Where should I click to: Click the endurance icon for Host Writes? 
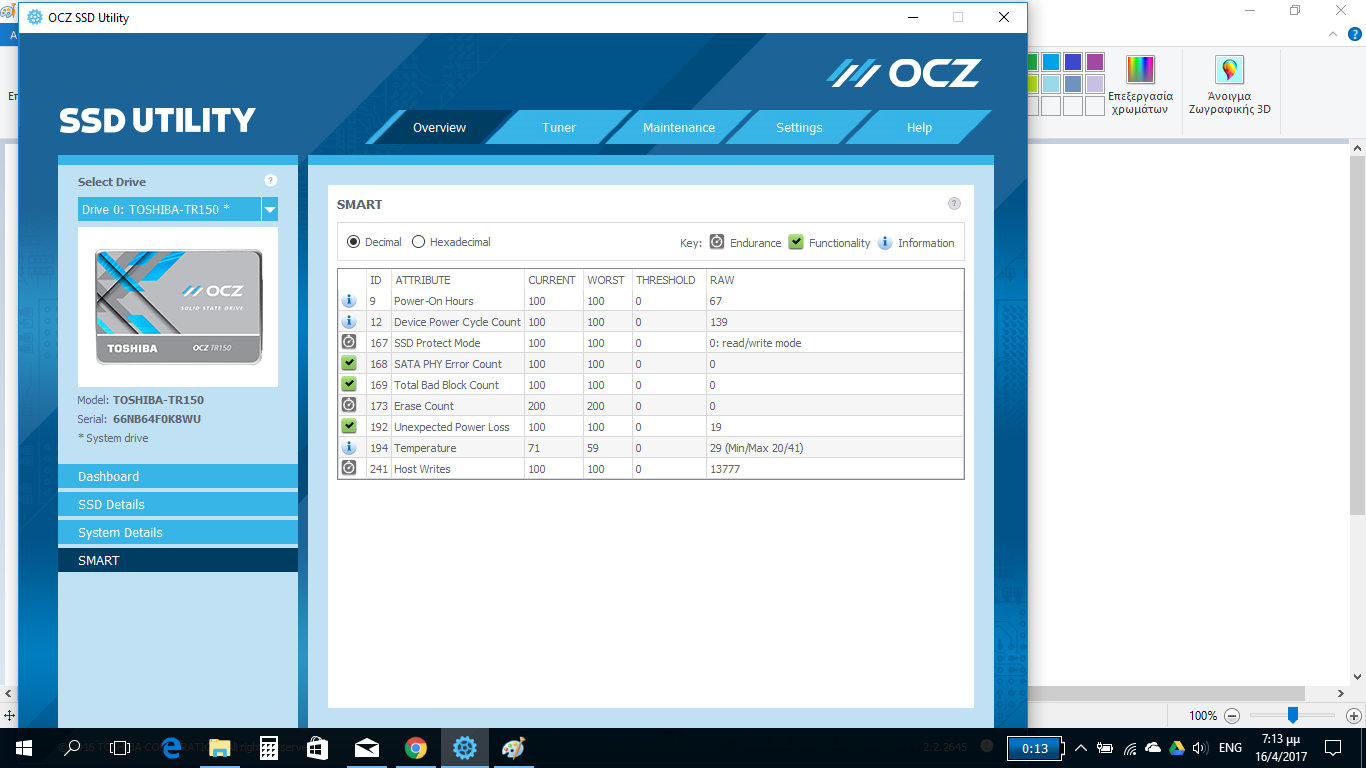coord(349,469)
